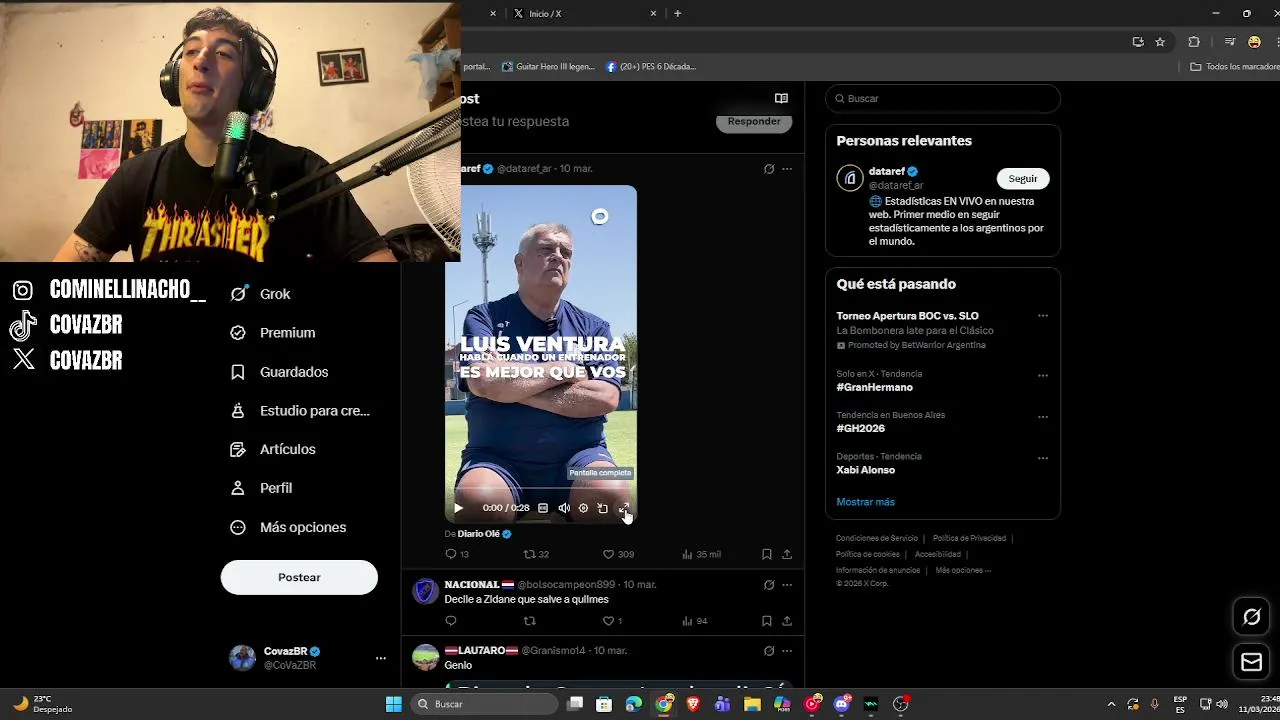Like the NACIONAL comment with 1 like
Viewport: 1280px width, 720px height.
tap(612, 621)
